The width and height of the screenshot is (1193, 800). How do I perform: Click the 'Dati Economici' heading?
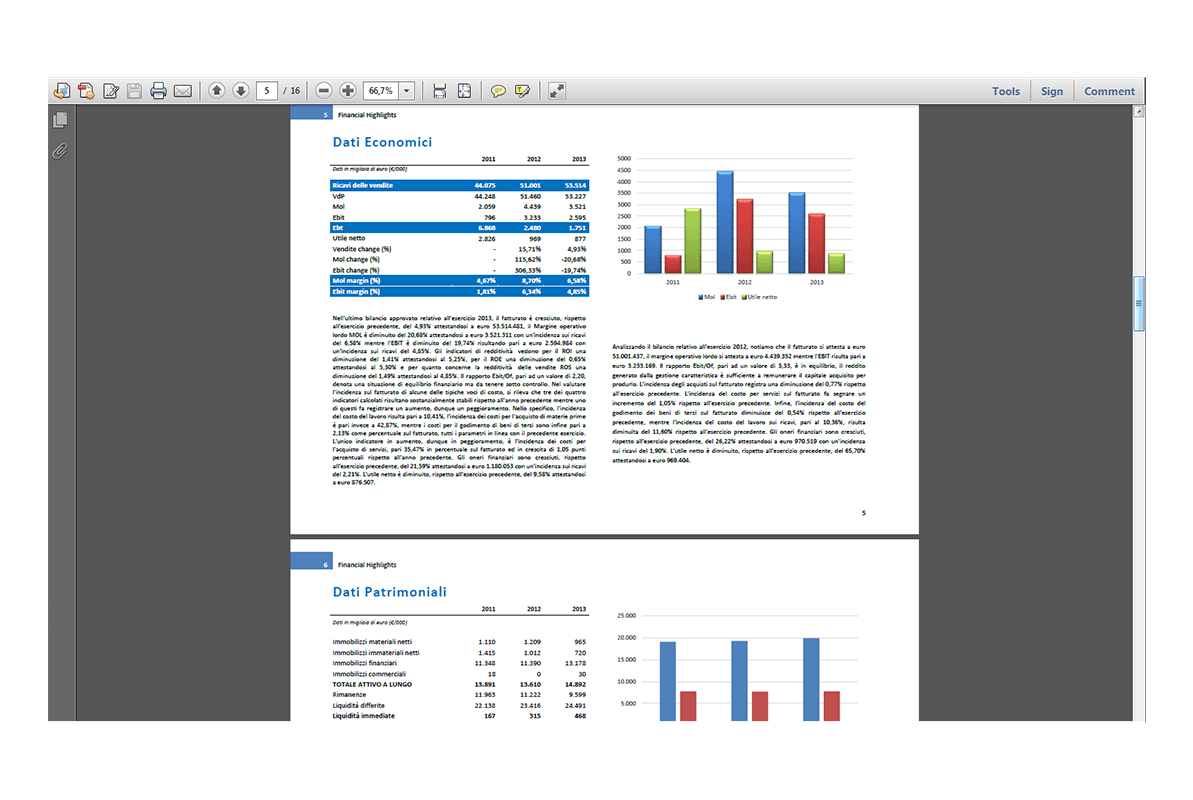click(382, 142)
